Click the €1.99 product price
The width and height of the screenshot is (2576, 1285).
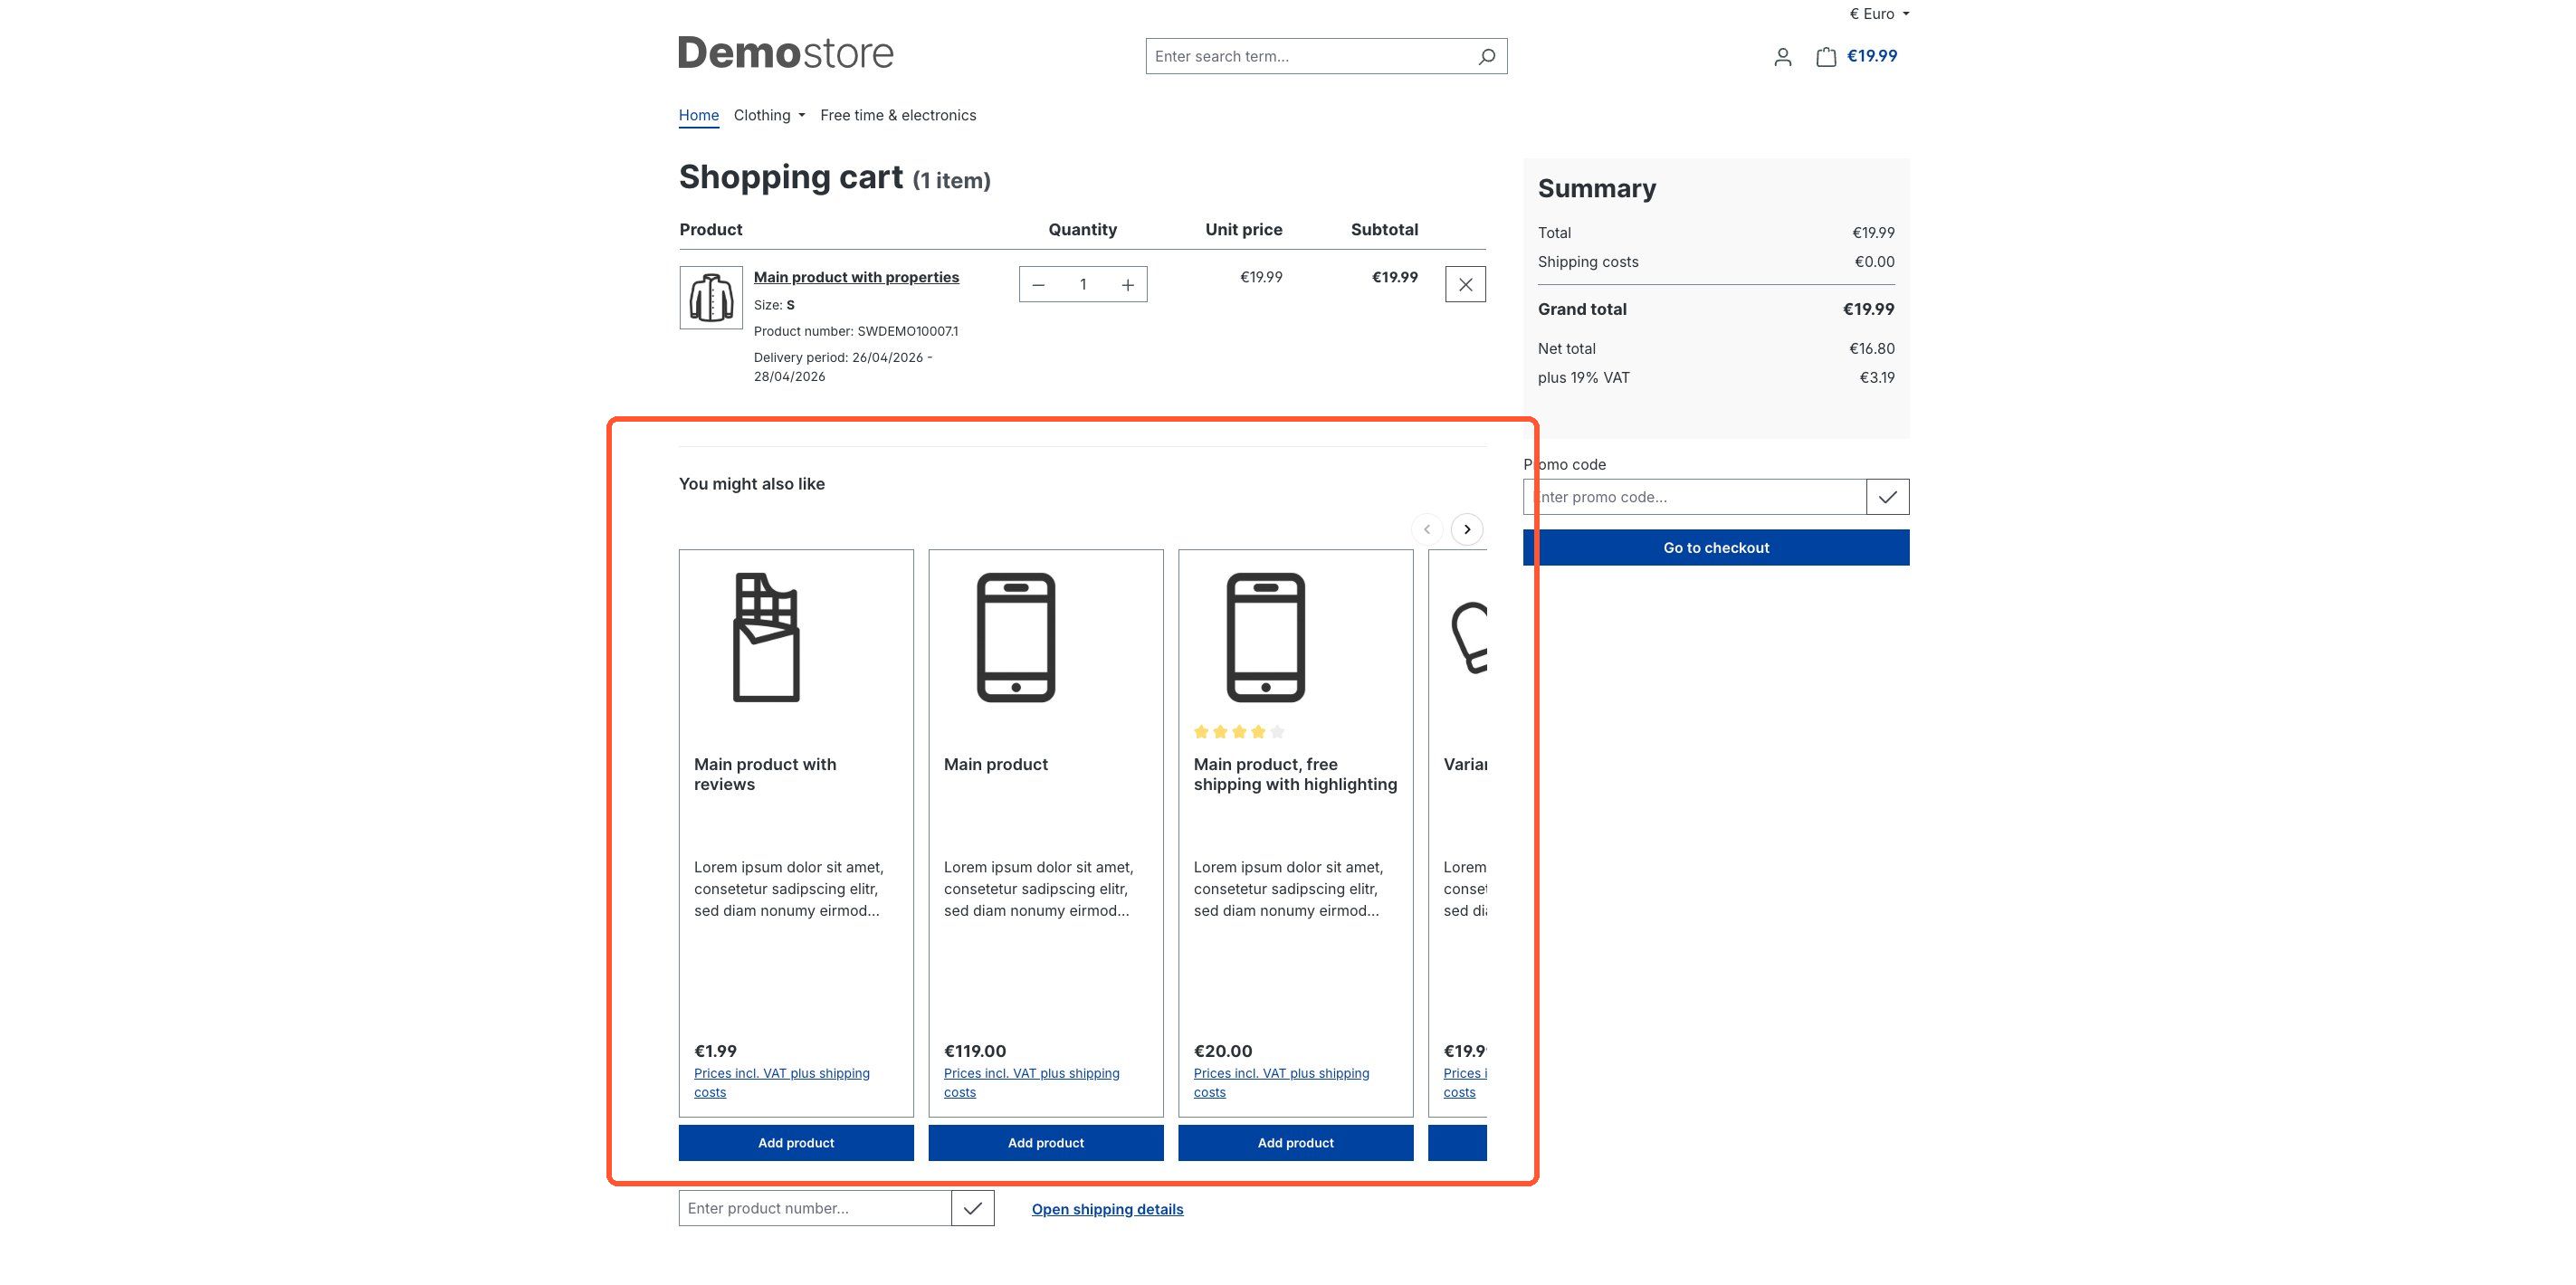(715, 1051)
